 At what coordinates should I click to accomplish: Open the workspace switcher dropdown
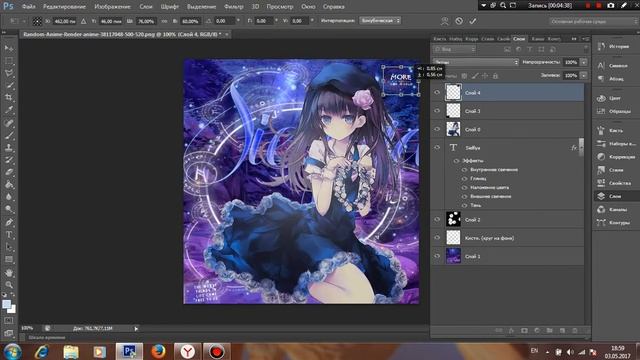point(593,21)
